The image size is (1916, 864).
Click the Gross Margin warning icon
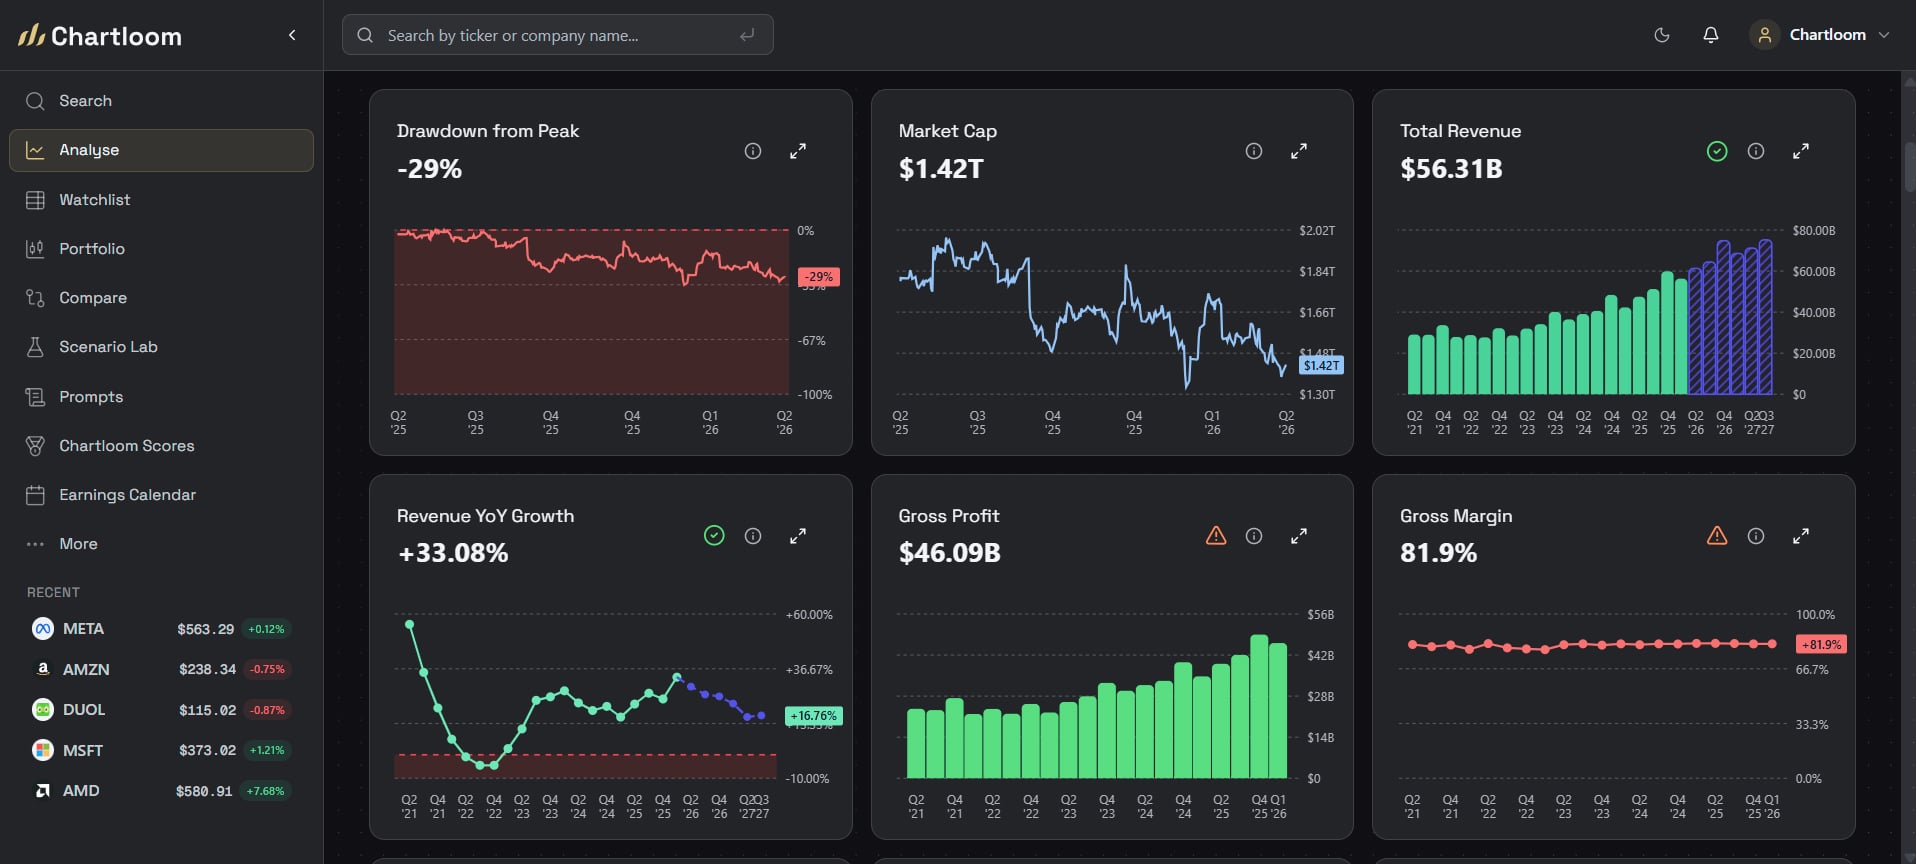(1717, 536)
